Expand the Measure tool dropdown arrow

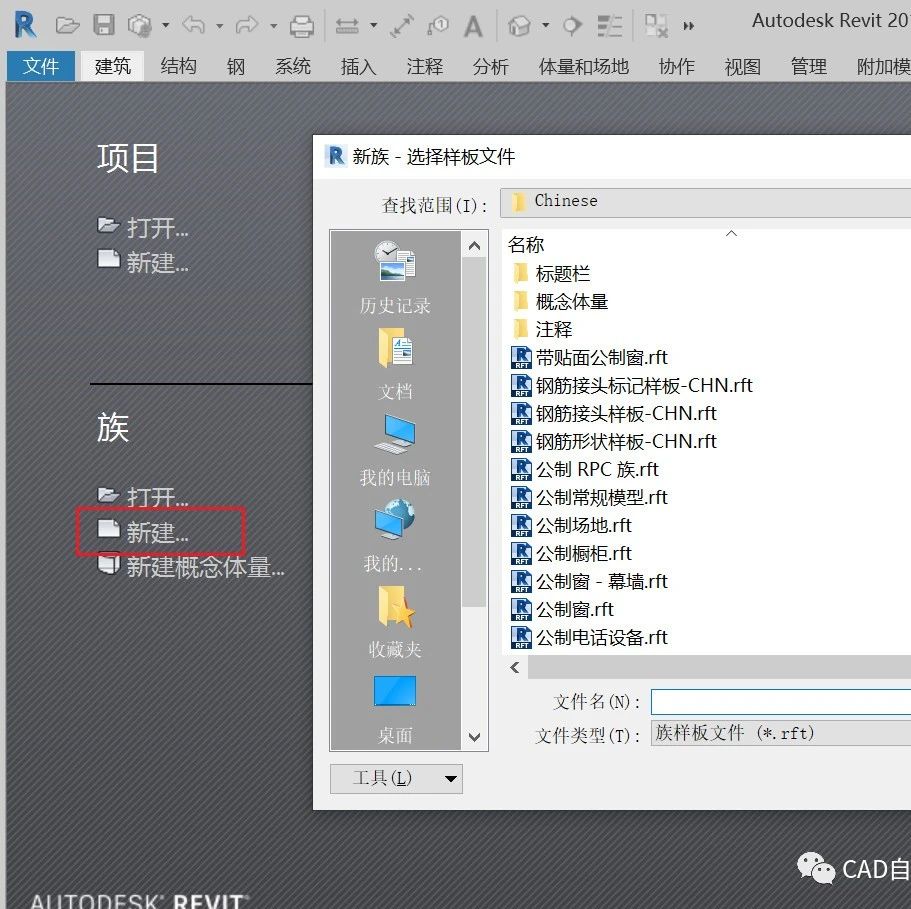coord(374,25)
